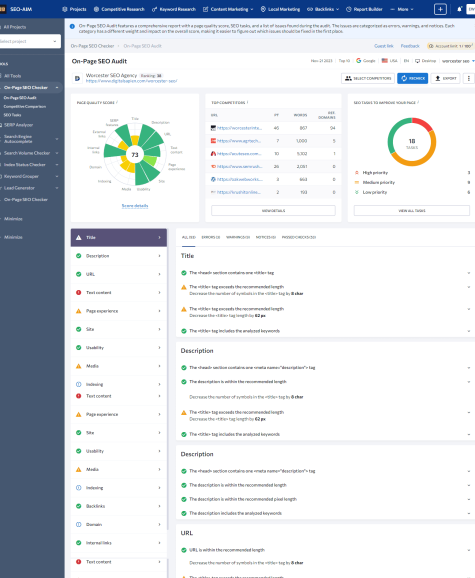This screenshot has height=578, width=475.
Task: Click the Low priority icon
Action: click(x=357, y=192)
